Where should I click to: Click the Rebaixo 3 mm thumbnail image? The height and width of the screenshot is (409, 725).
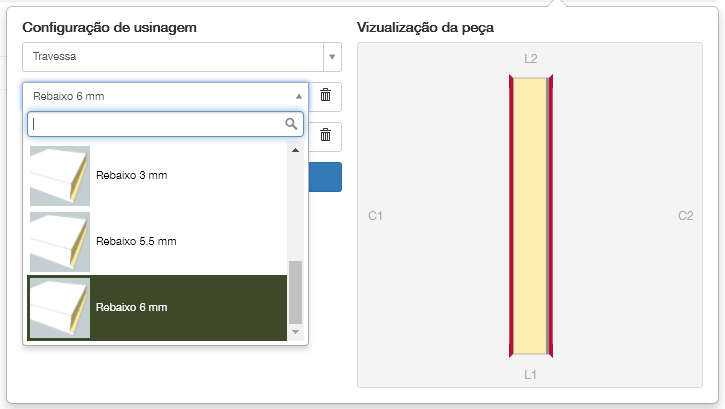click(x=59, y=176)
